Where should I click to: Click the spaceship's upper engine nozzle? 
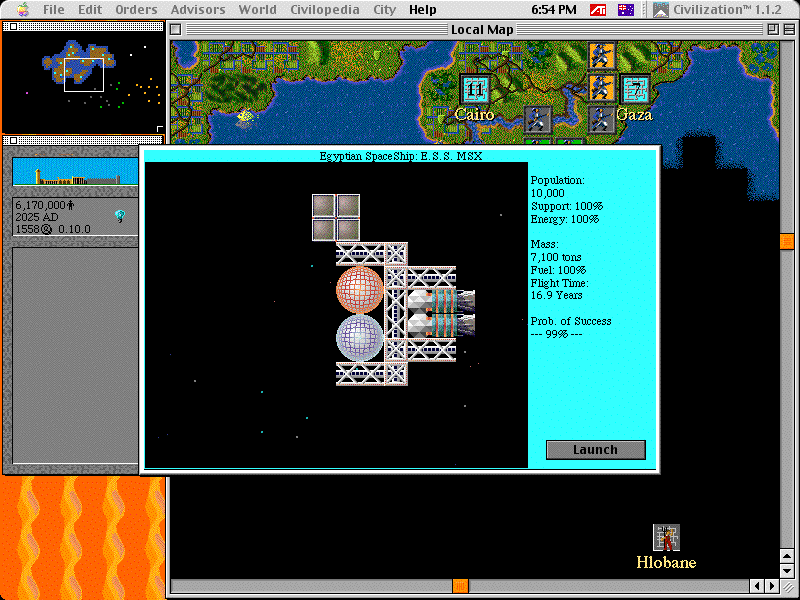coord(466,301)
